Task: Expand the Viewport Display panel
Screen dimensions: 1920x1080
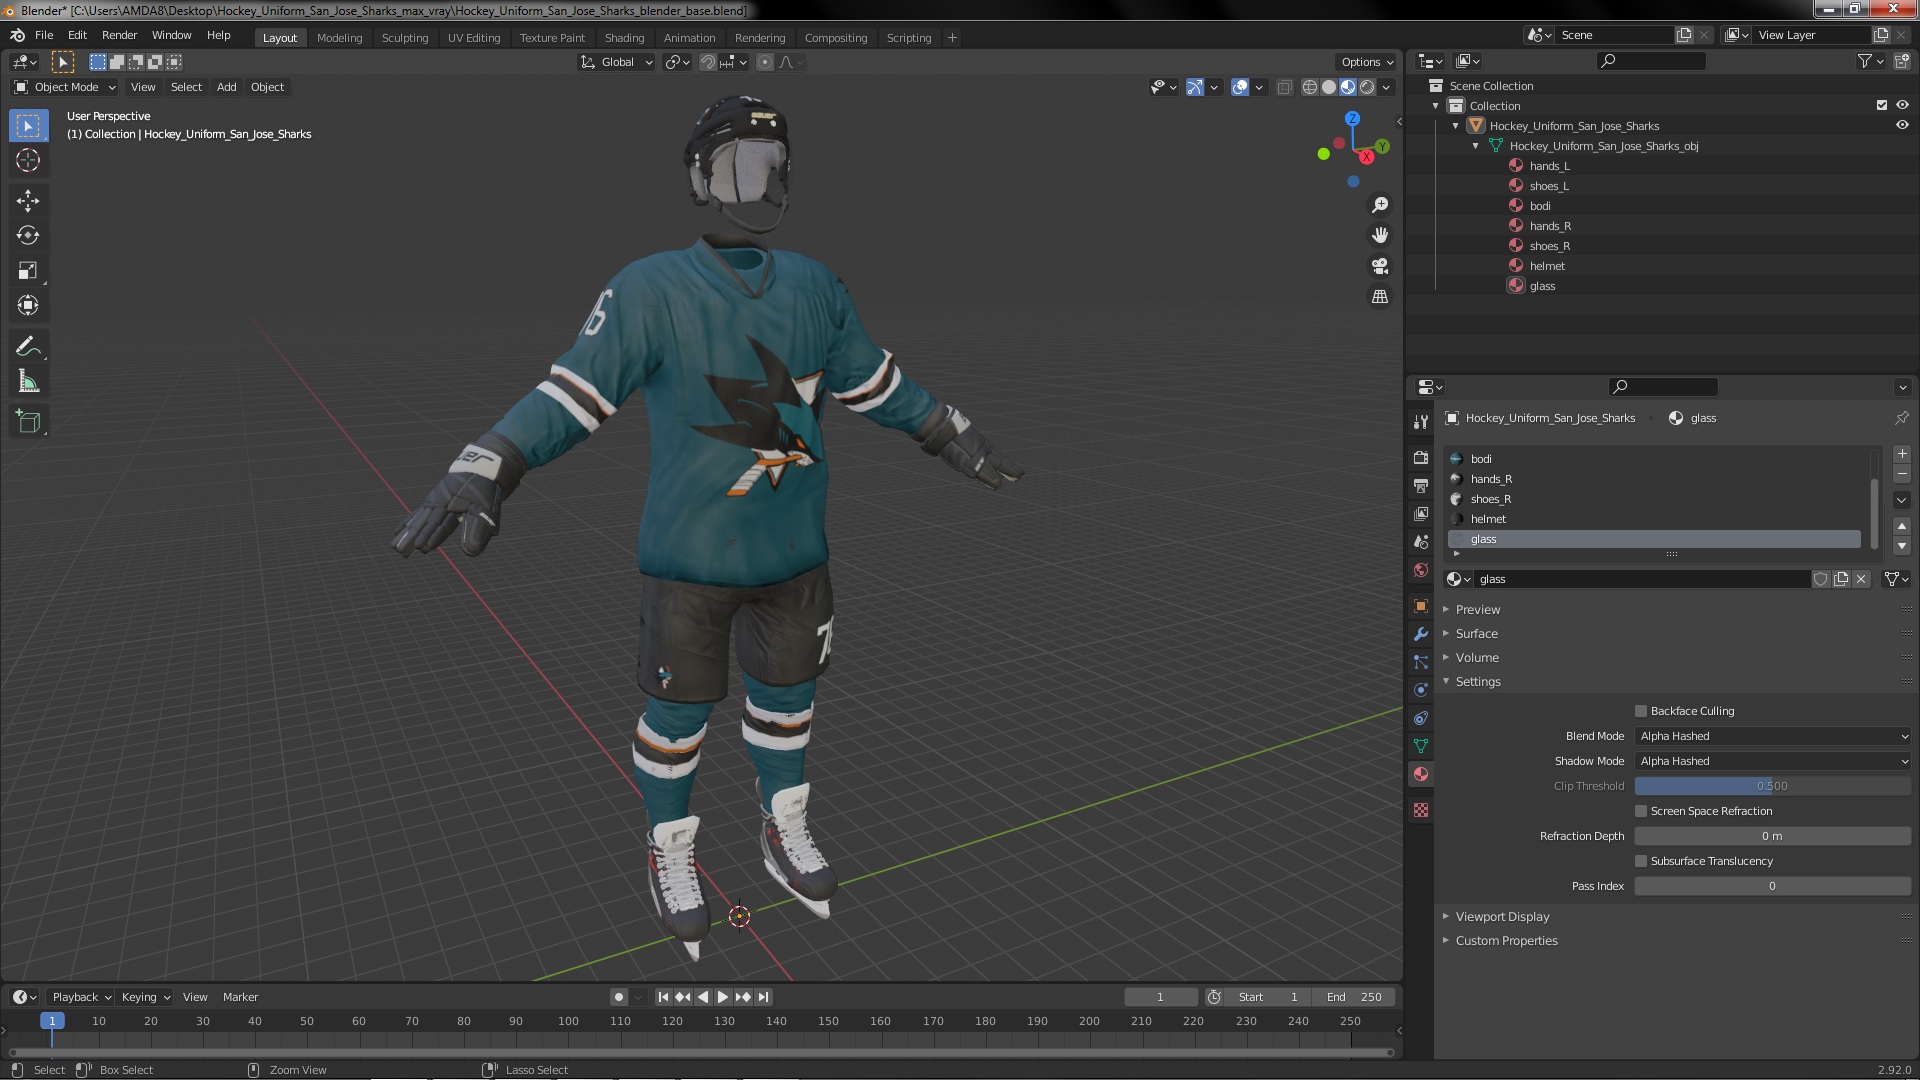Action: (x=1502, y=917)
